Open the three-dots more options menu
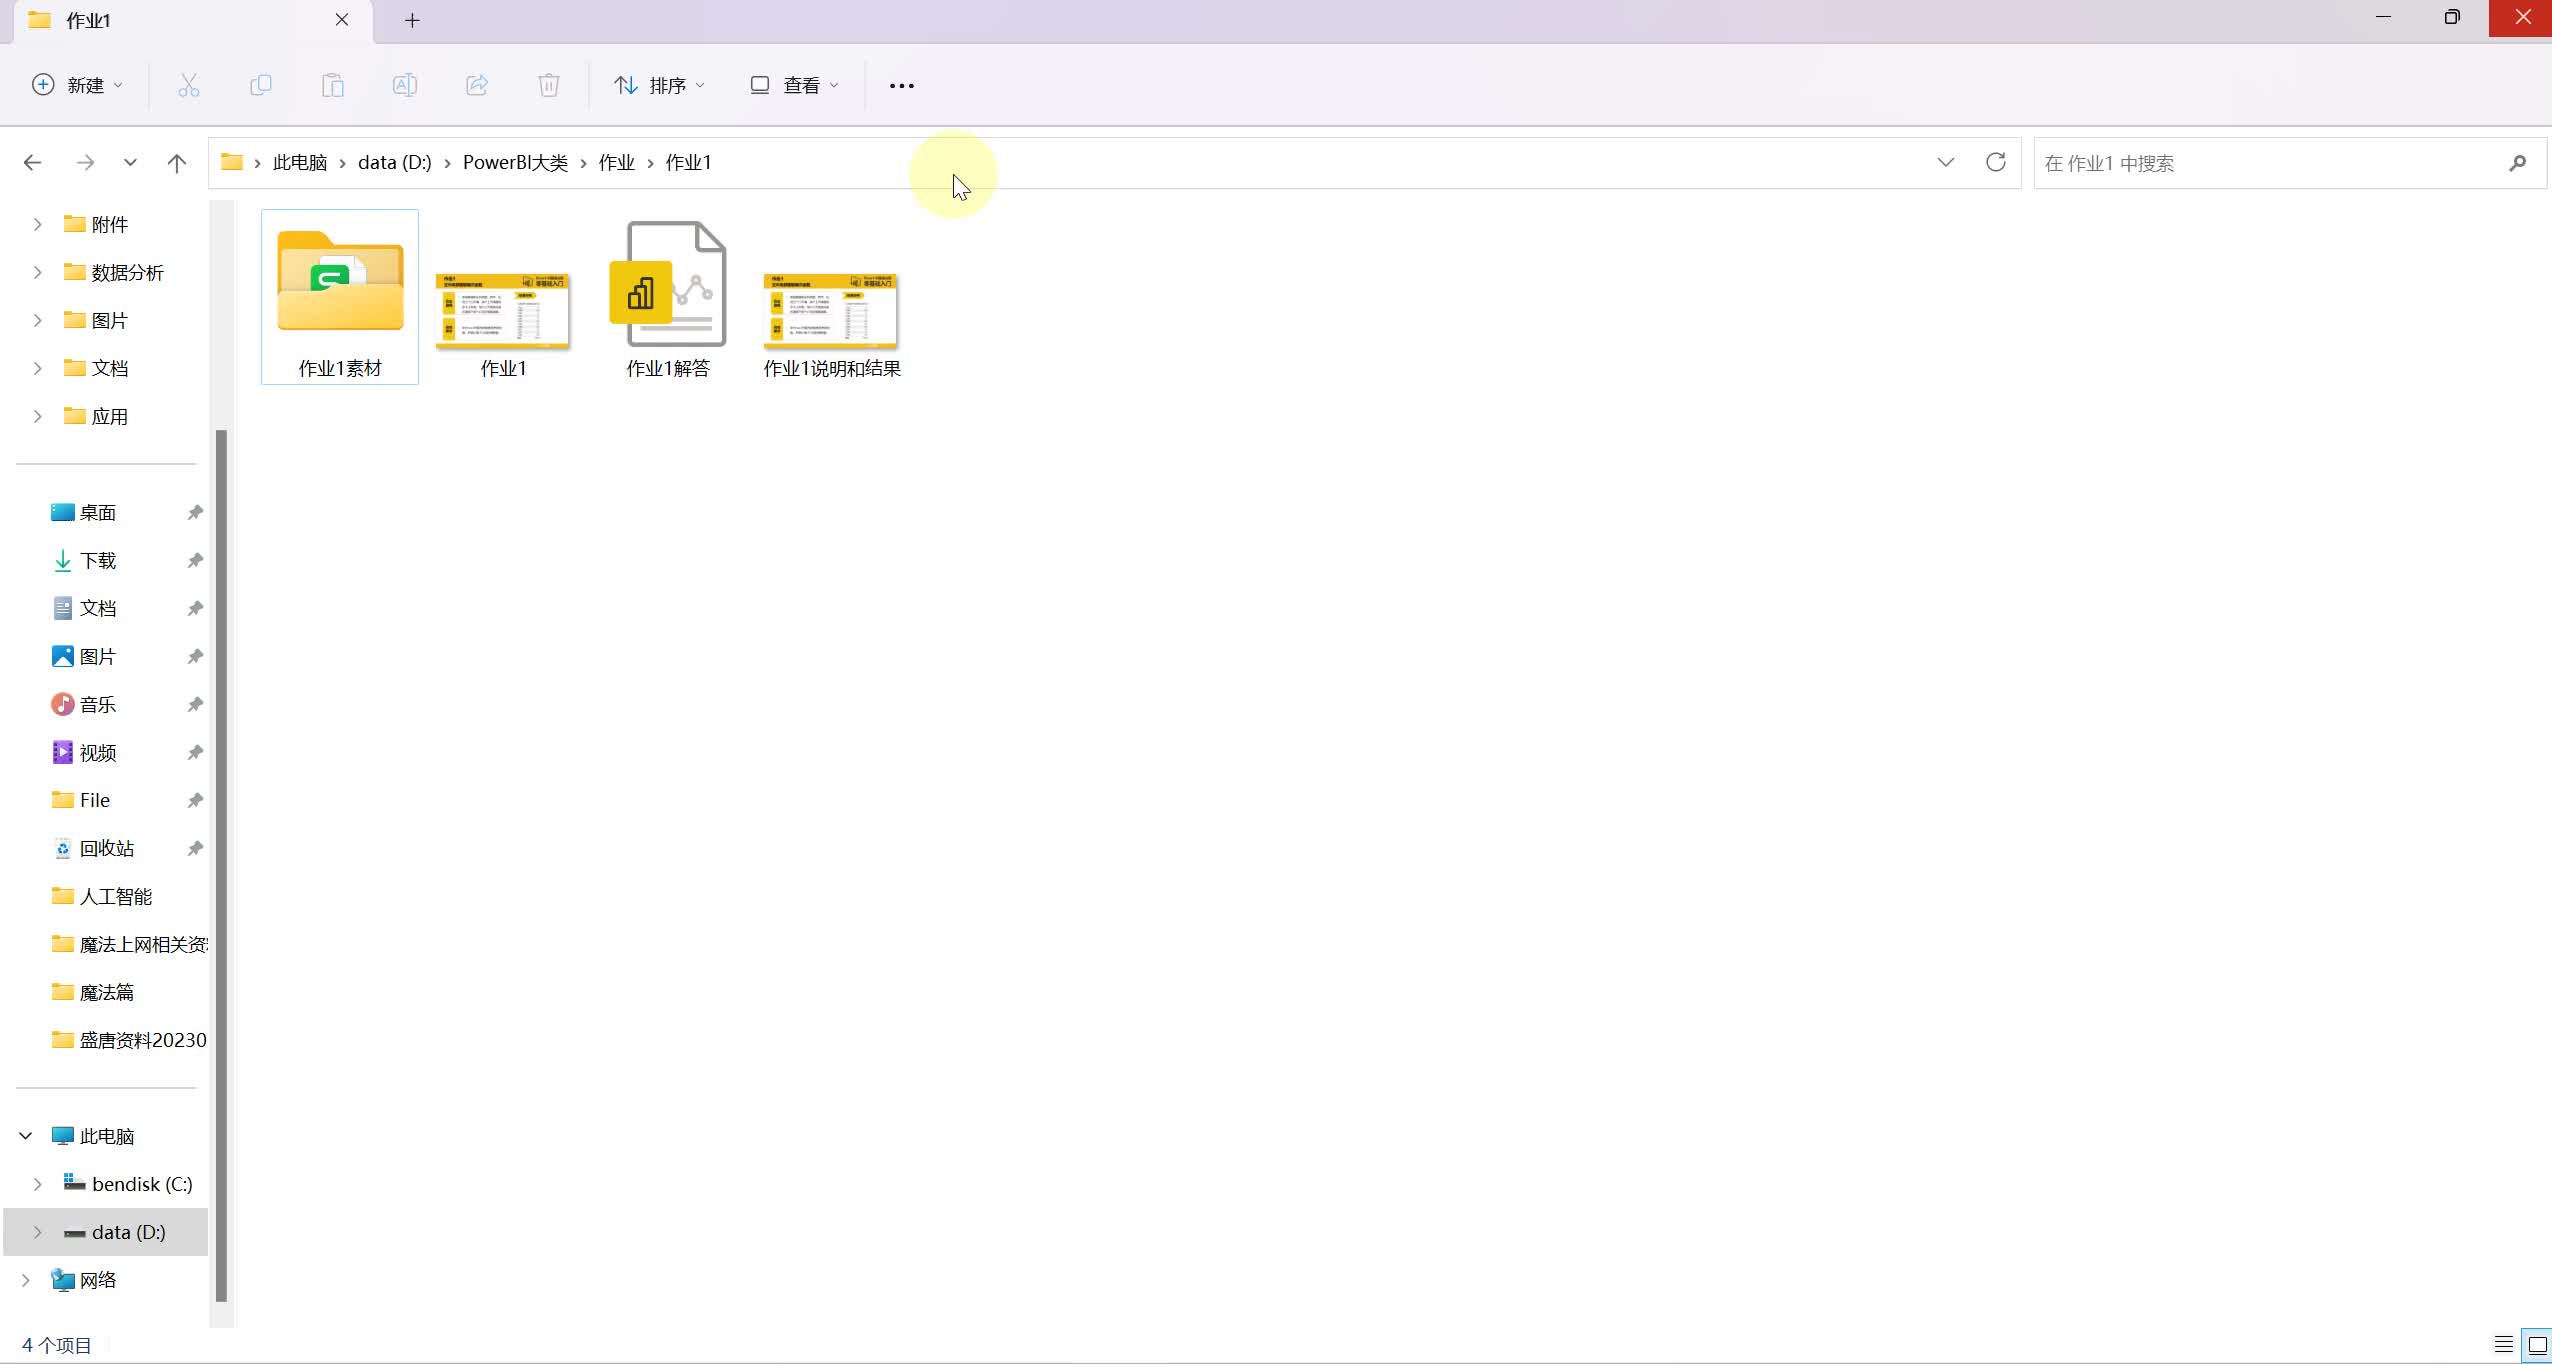Screen dimensions: 2552x1364 click(901, 85)
